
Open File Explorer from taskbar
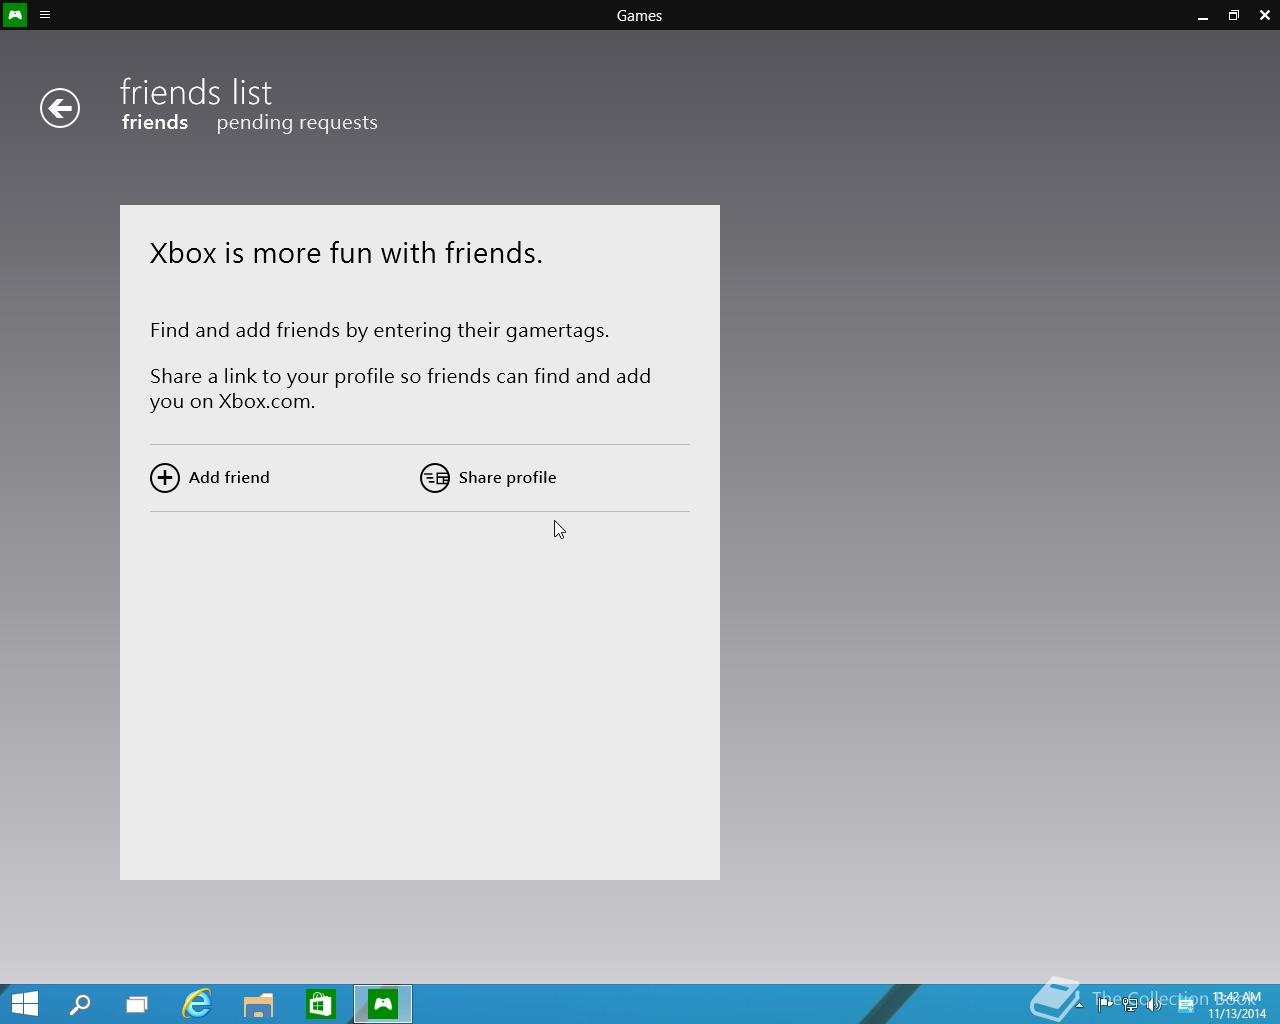(259, 1004)
